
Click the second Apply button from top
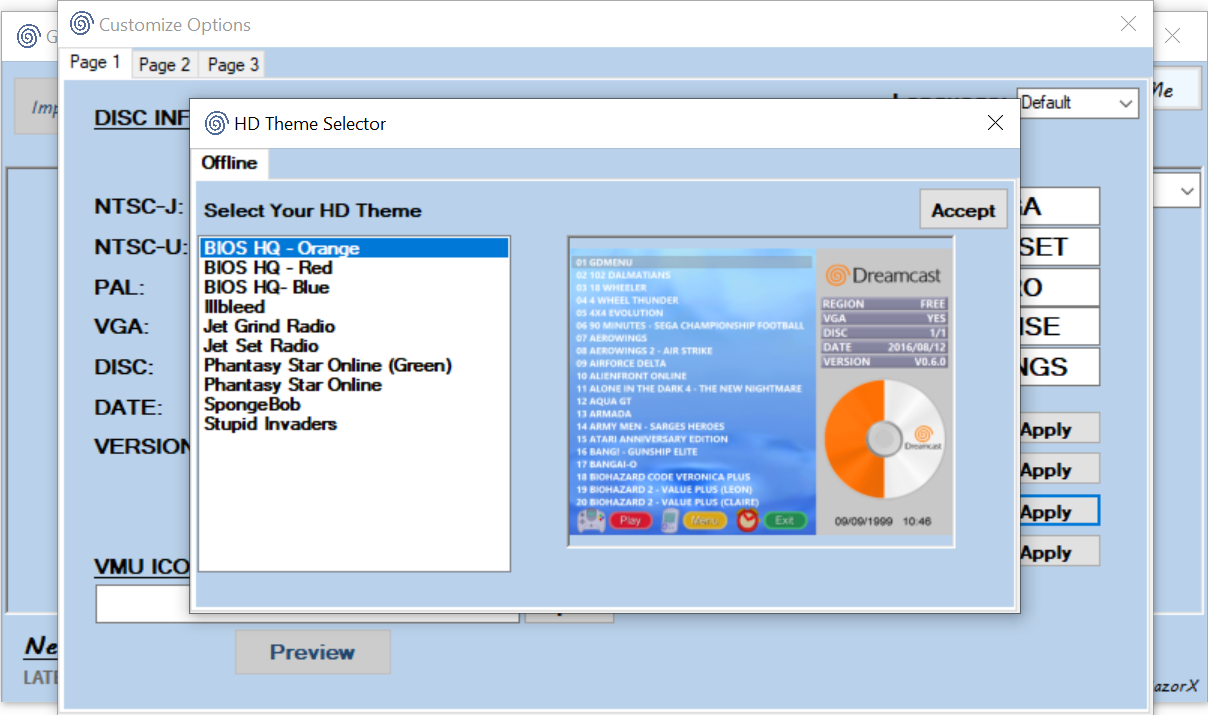1060,470
